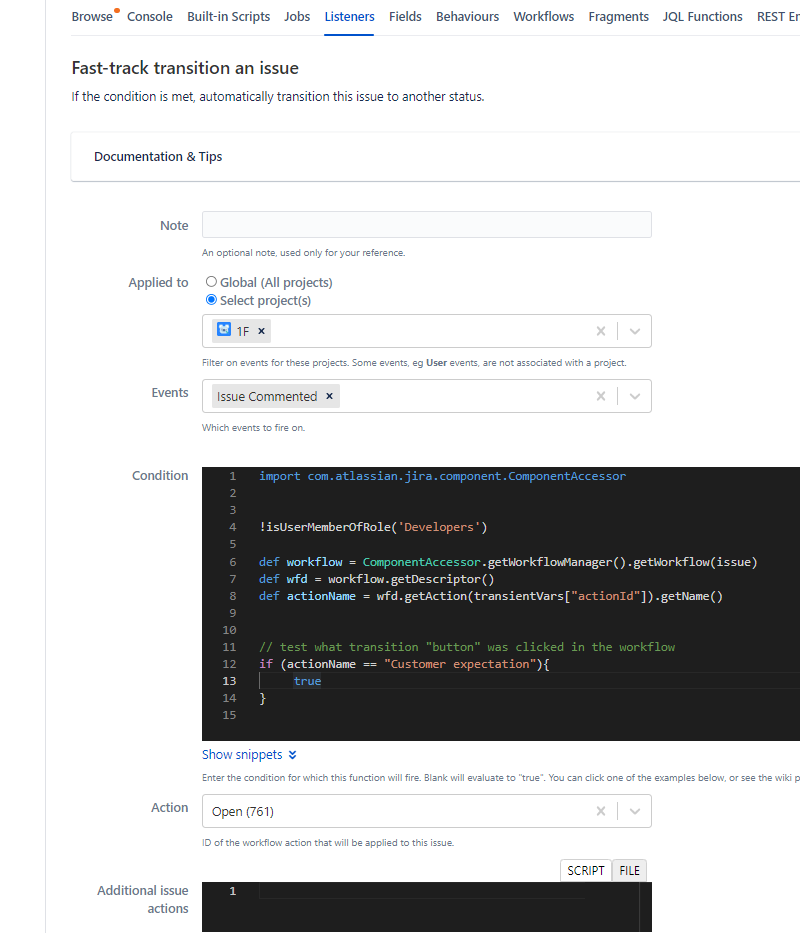
Task: Click the 1F project avatar icon
Action: (224, 330)
